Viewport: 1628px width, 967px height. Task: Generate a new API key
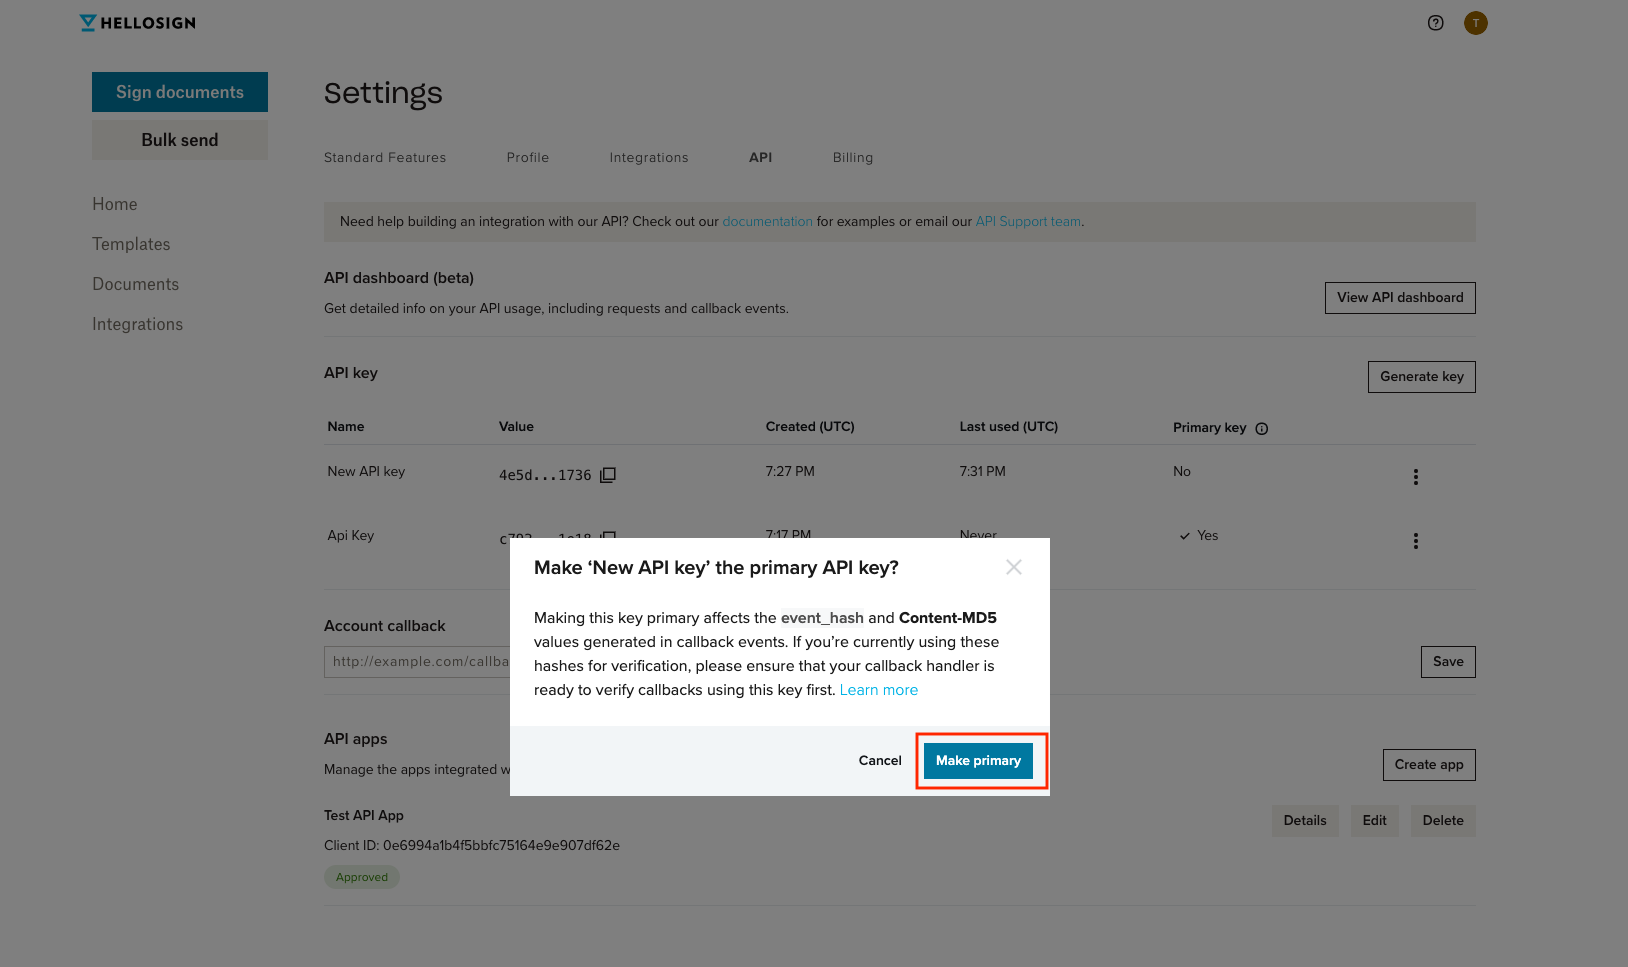(x=1421, y=376)
